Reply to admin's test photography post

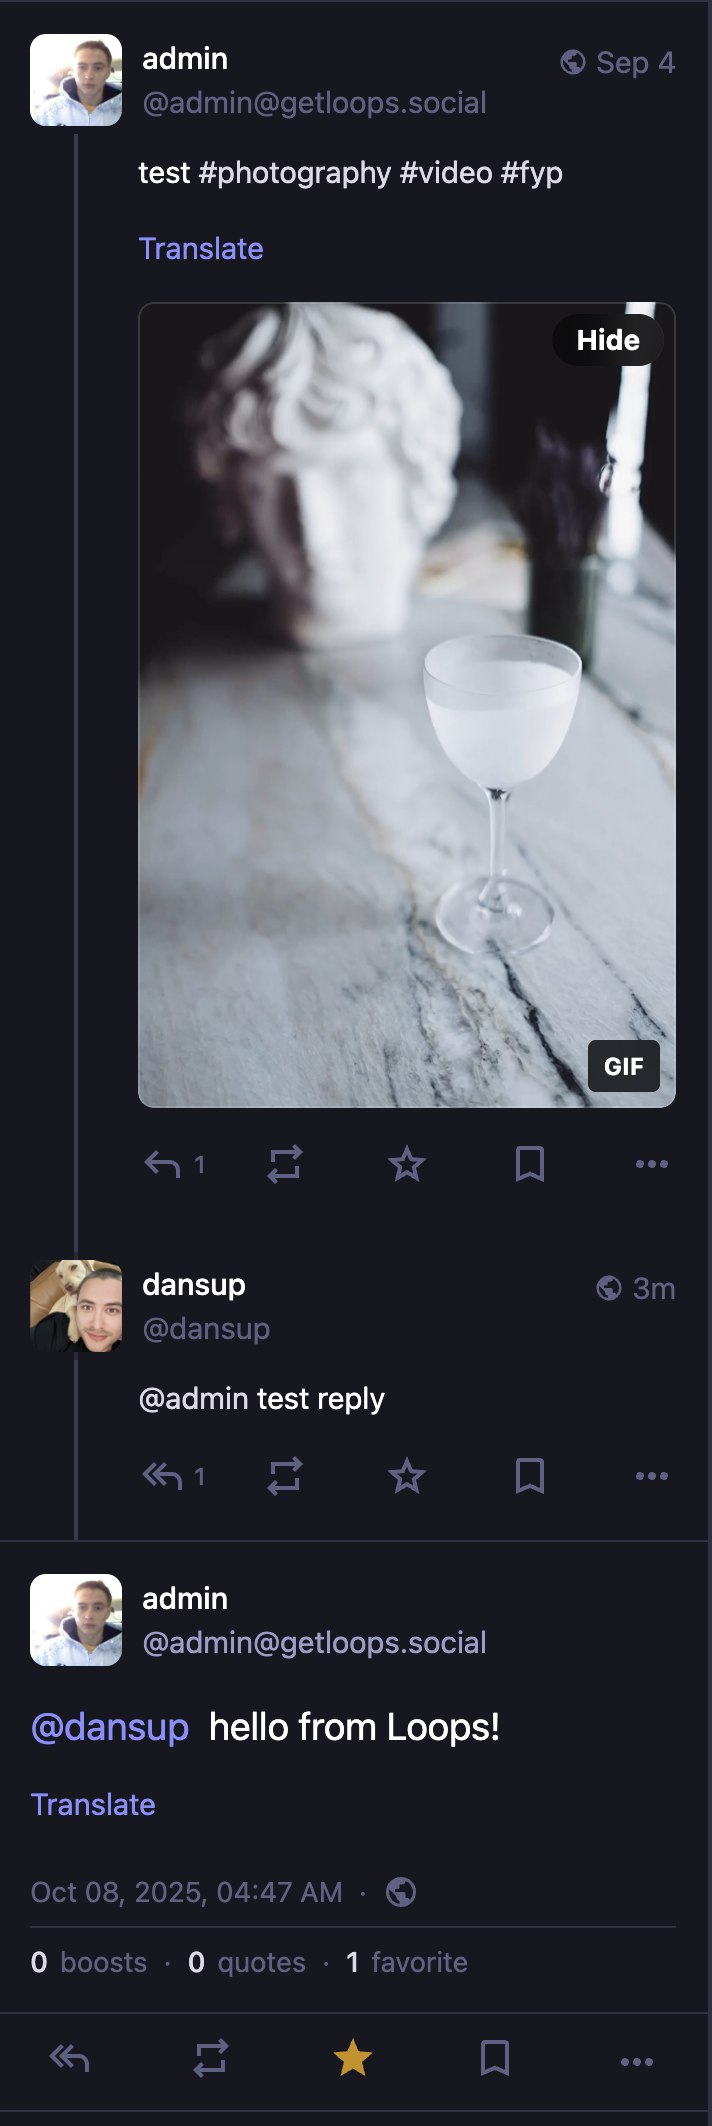pos(163,1164)
